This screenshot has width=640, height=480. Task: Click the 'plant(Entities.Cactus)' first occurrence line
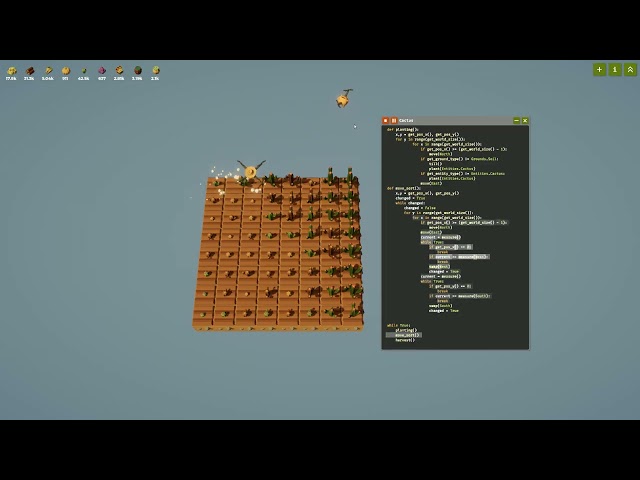pos(452,169)
